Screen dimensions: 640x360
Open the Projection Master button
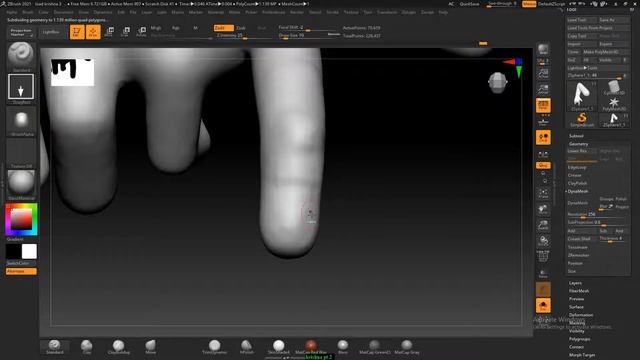[x=21, y=32]
